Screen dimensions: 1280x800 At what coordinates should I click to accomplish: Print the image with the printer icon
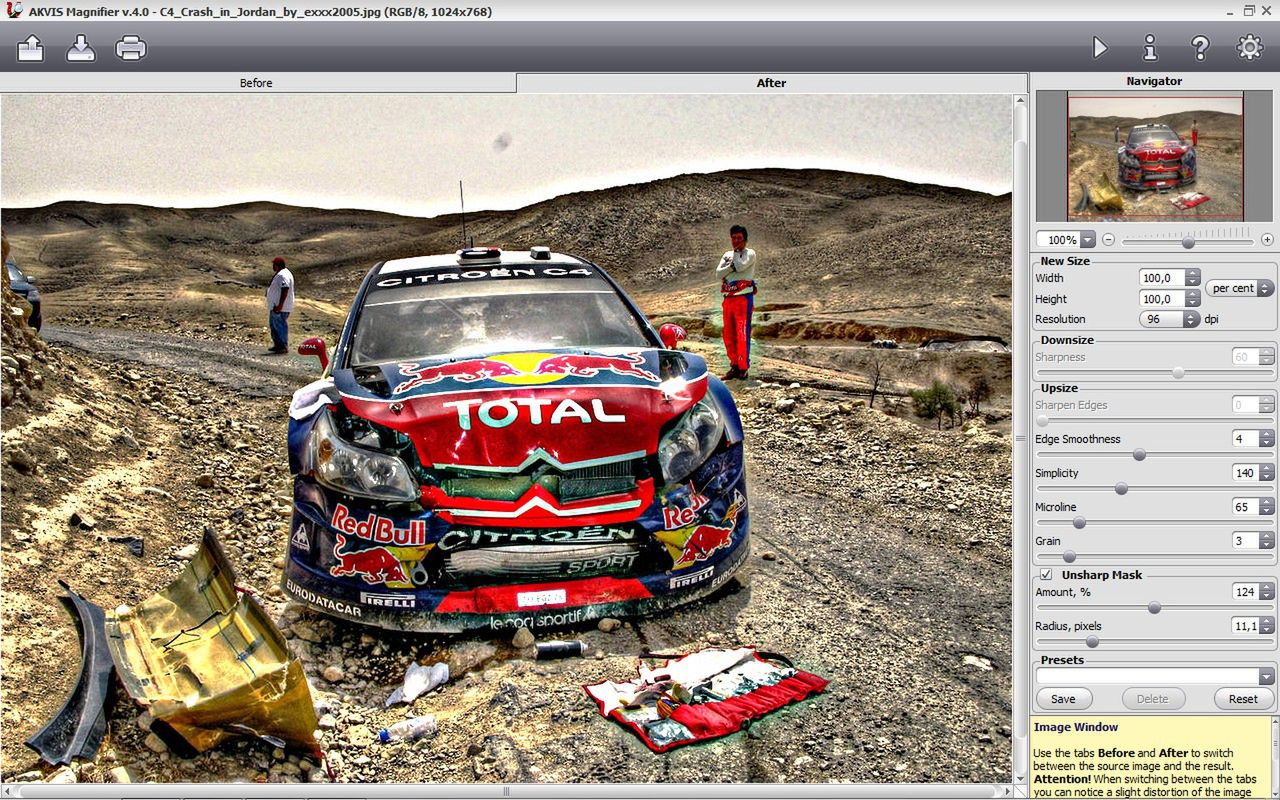click(x=131, y=47)
